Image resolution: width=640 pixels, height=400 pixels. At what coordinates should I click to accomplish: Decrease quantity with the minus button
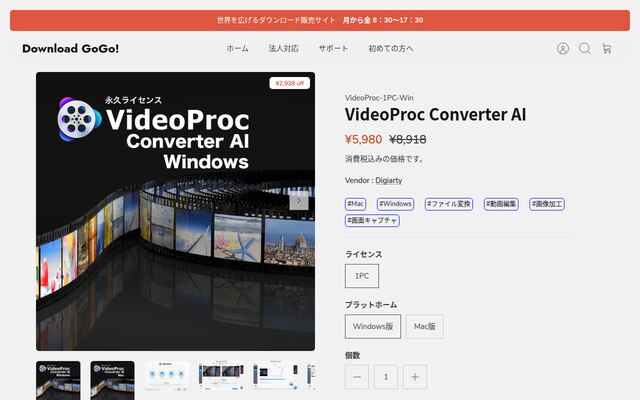click(x=357, y=377)
